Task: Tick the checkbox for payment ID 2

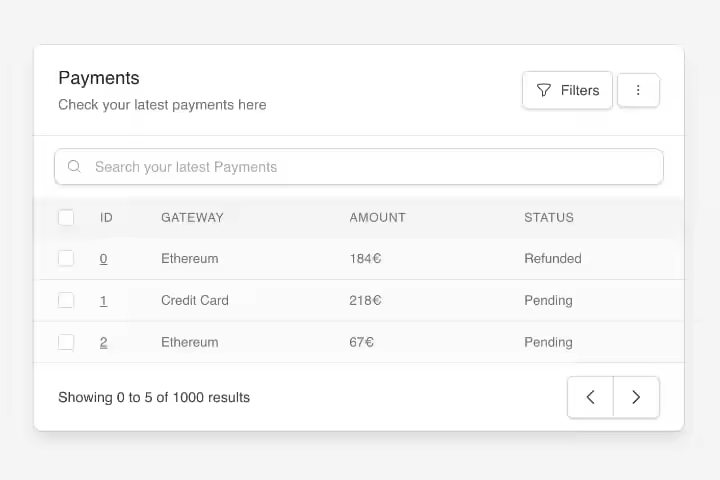Action: pyautogui.click(x=66, y=342)
